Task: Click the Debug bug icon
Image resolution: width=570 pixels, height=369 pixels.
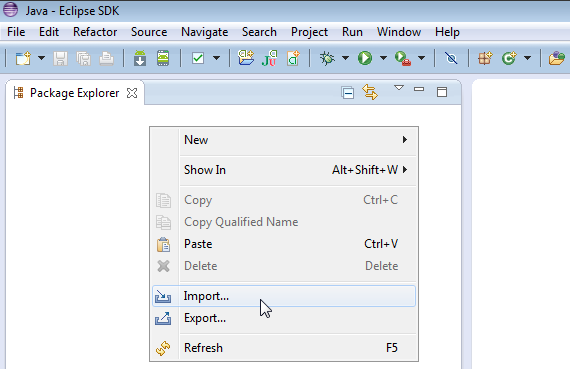Action: [x=327, y=58]
